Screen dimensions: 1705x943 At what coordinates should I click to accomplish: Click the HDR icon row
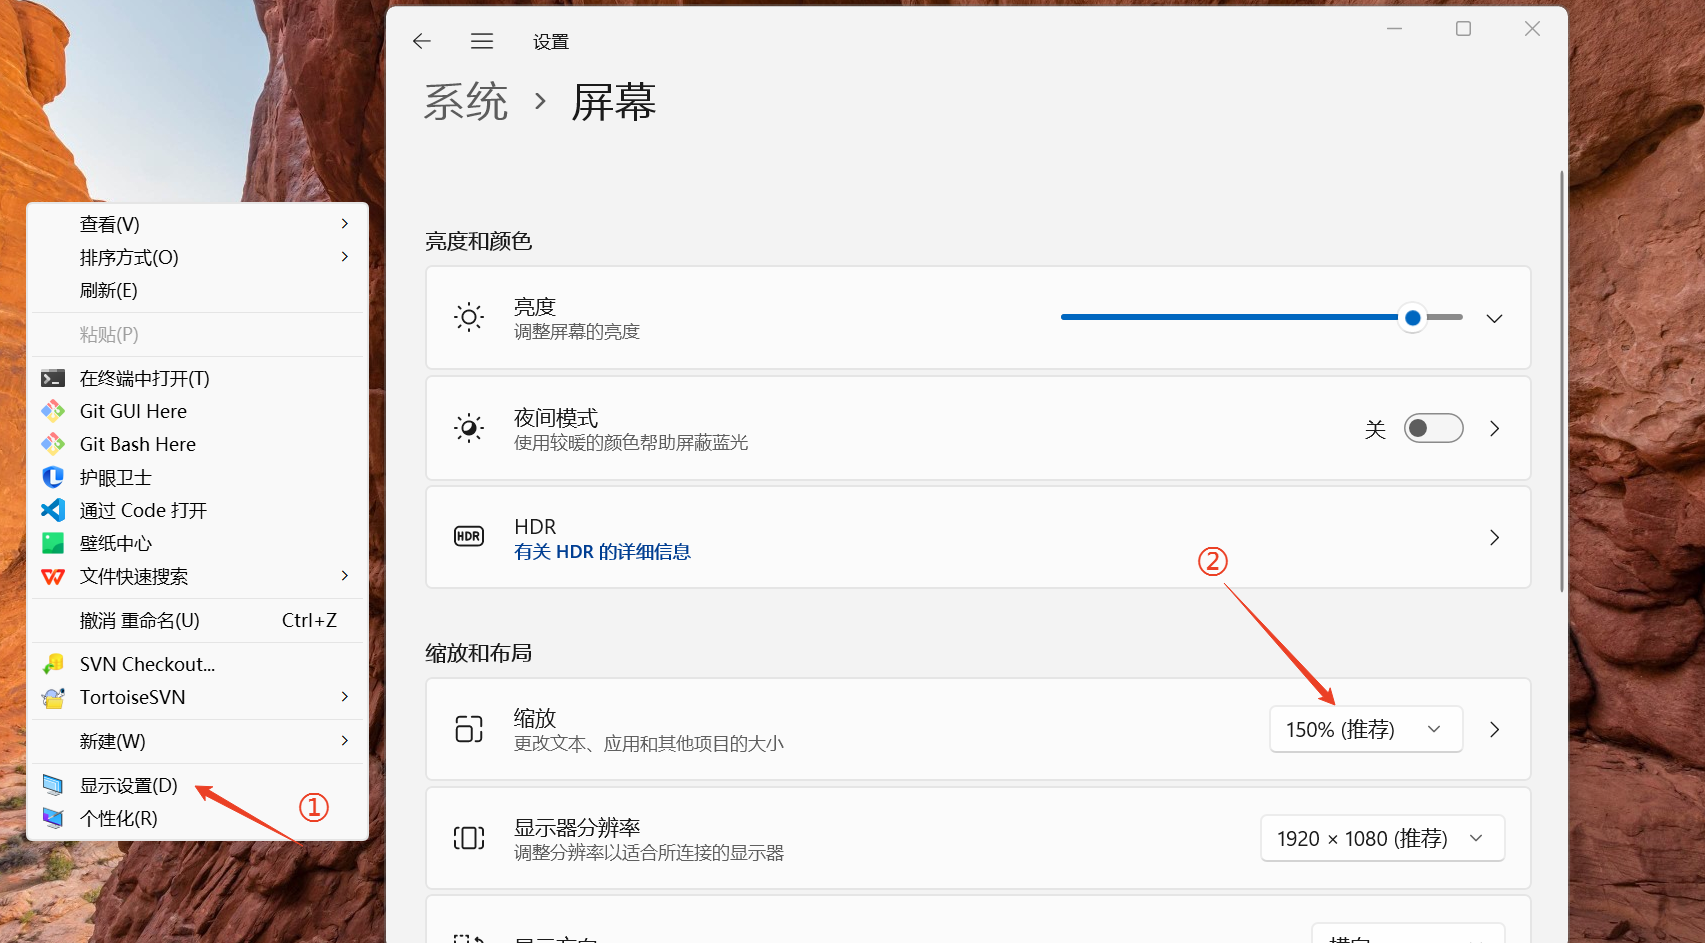pos(978,538)
